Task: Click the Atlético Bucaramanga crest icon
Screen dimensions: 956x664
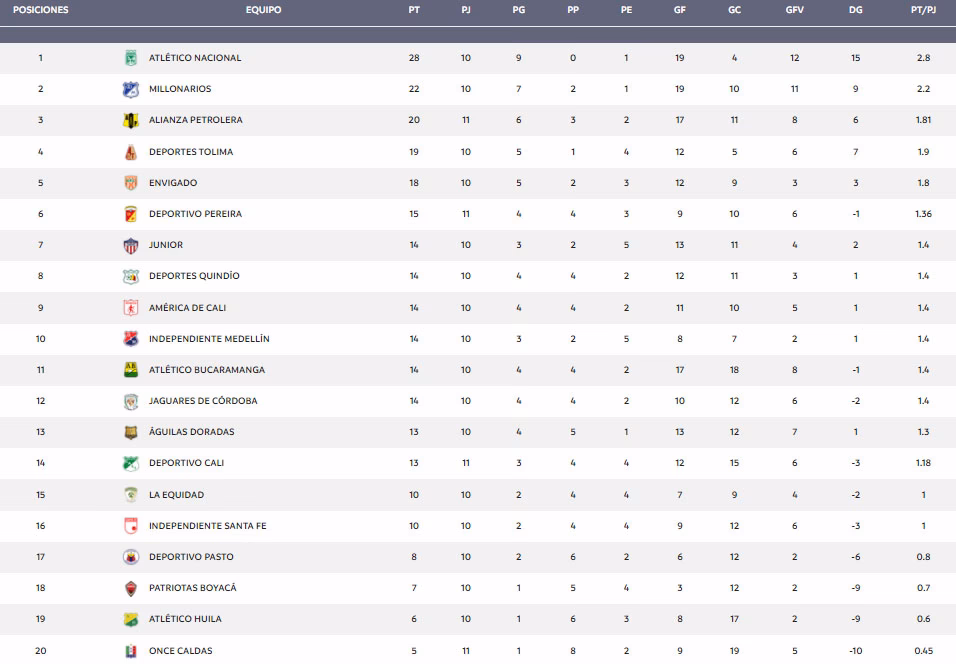Action: click(130, 370)
